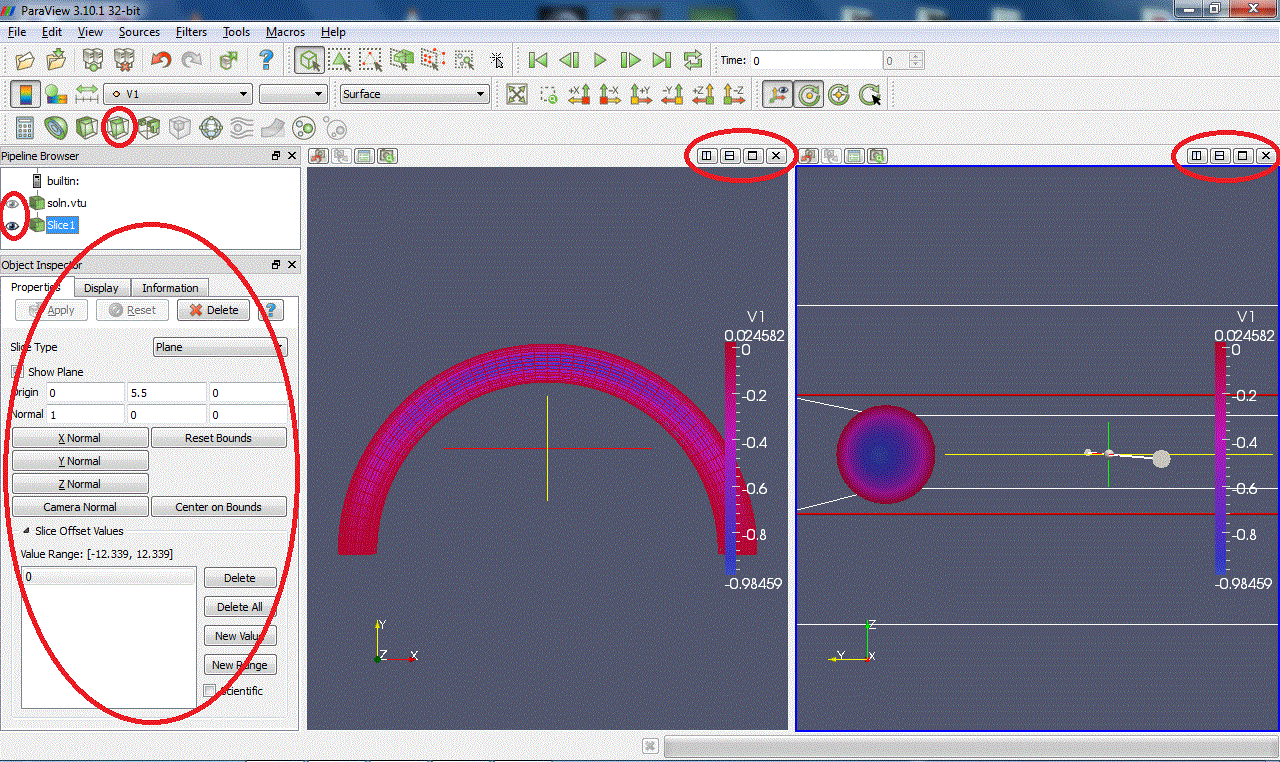This screenshot has height=762, width=1280.
Task: Click the Time value field
Action: pos(816,60)
